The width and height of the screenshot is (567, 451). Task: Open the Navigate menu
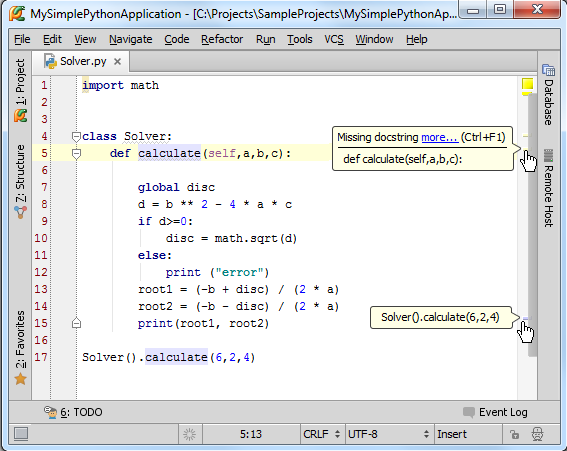(131, 39)
